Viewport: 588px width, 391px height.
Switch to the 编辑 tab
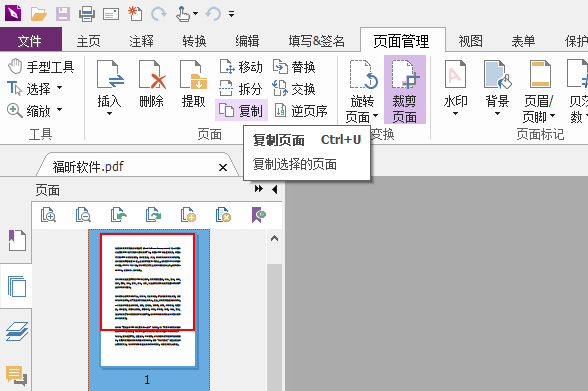coord(247,40)
